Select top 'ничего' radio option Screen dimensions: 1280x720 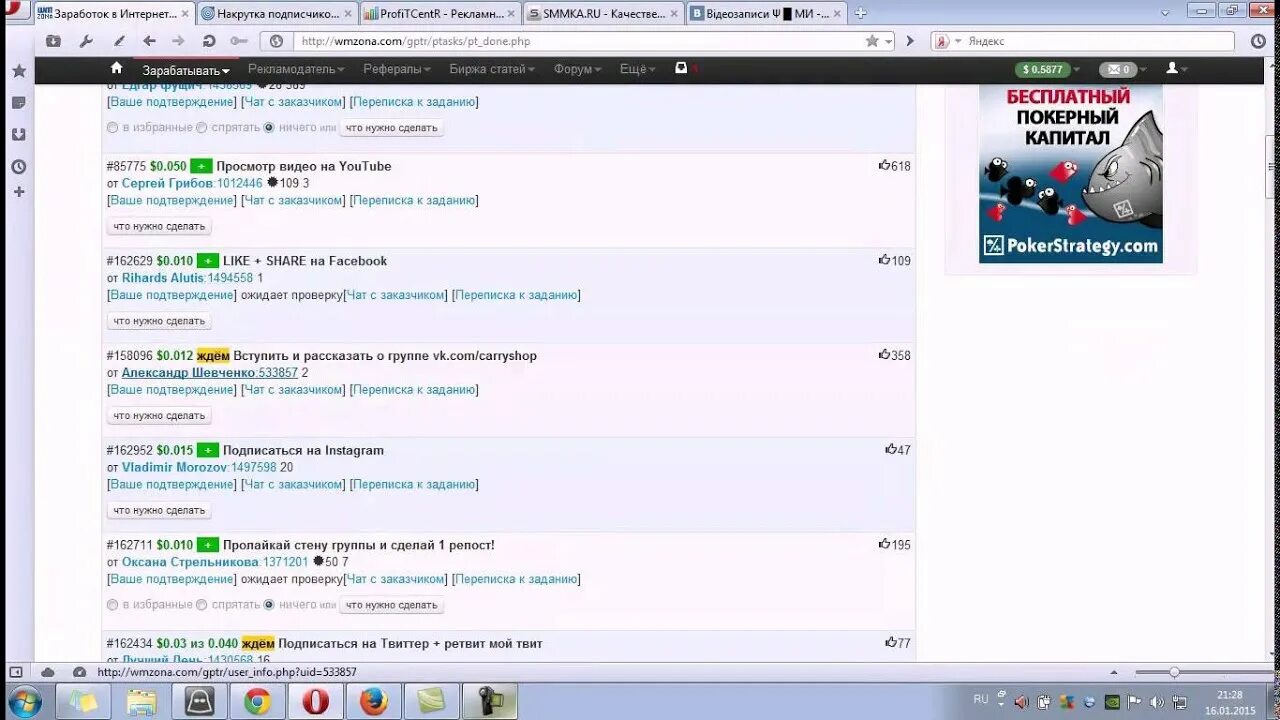pos(269,128)
